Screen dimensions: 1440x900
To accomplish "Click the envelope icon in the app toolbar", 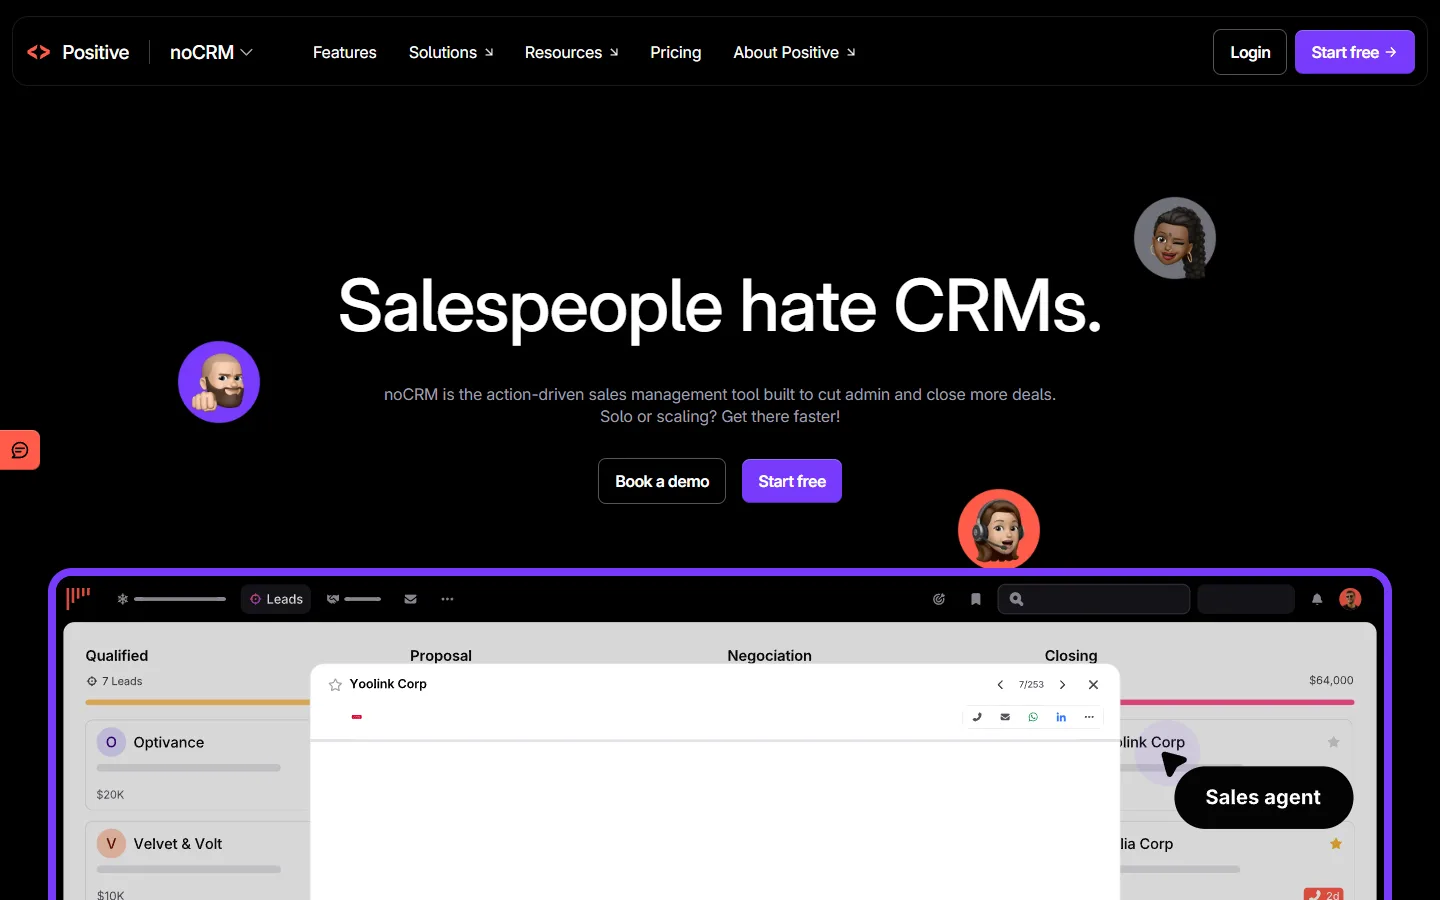I will (x=410, y=599).
